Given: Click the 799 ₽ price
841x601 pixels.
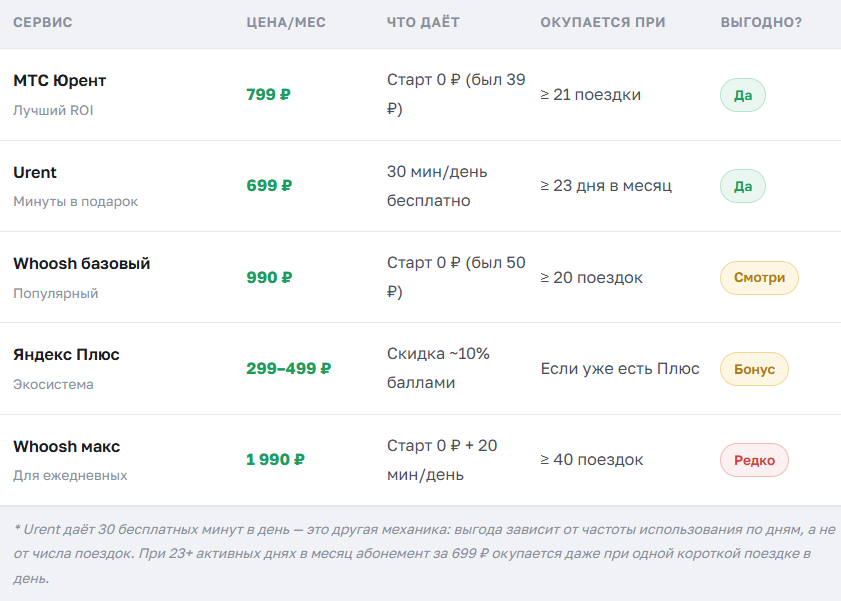Looking at the screenshot, I should coord(268,95).
